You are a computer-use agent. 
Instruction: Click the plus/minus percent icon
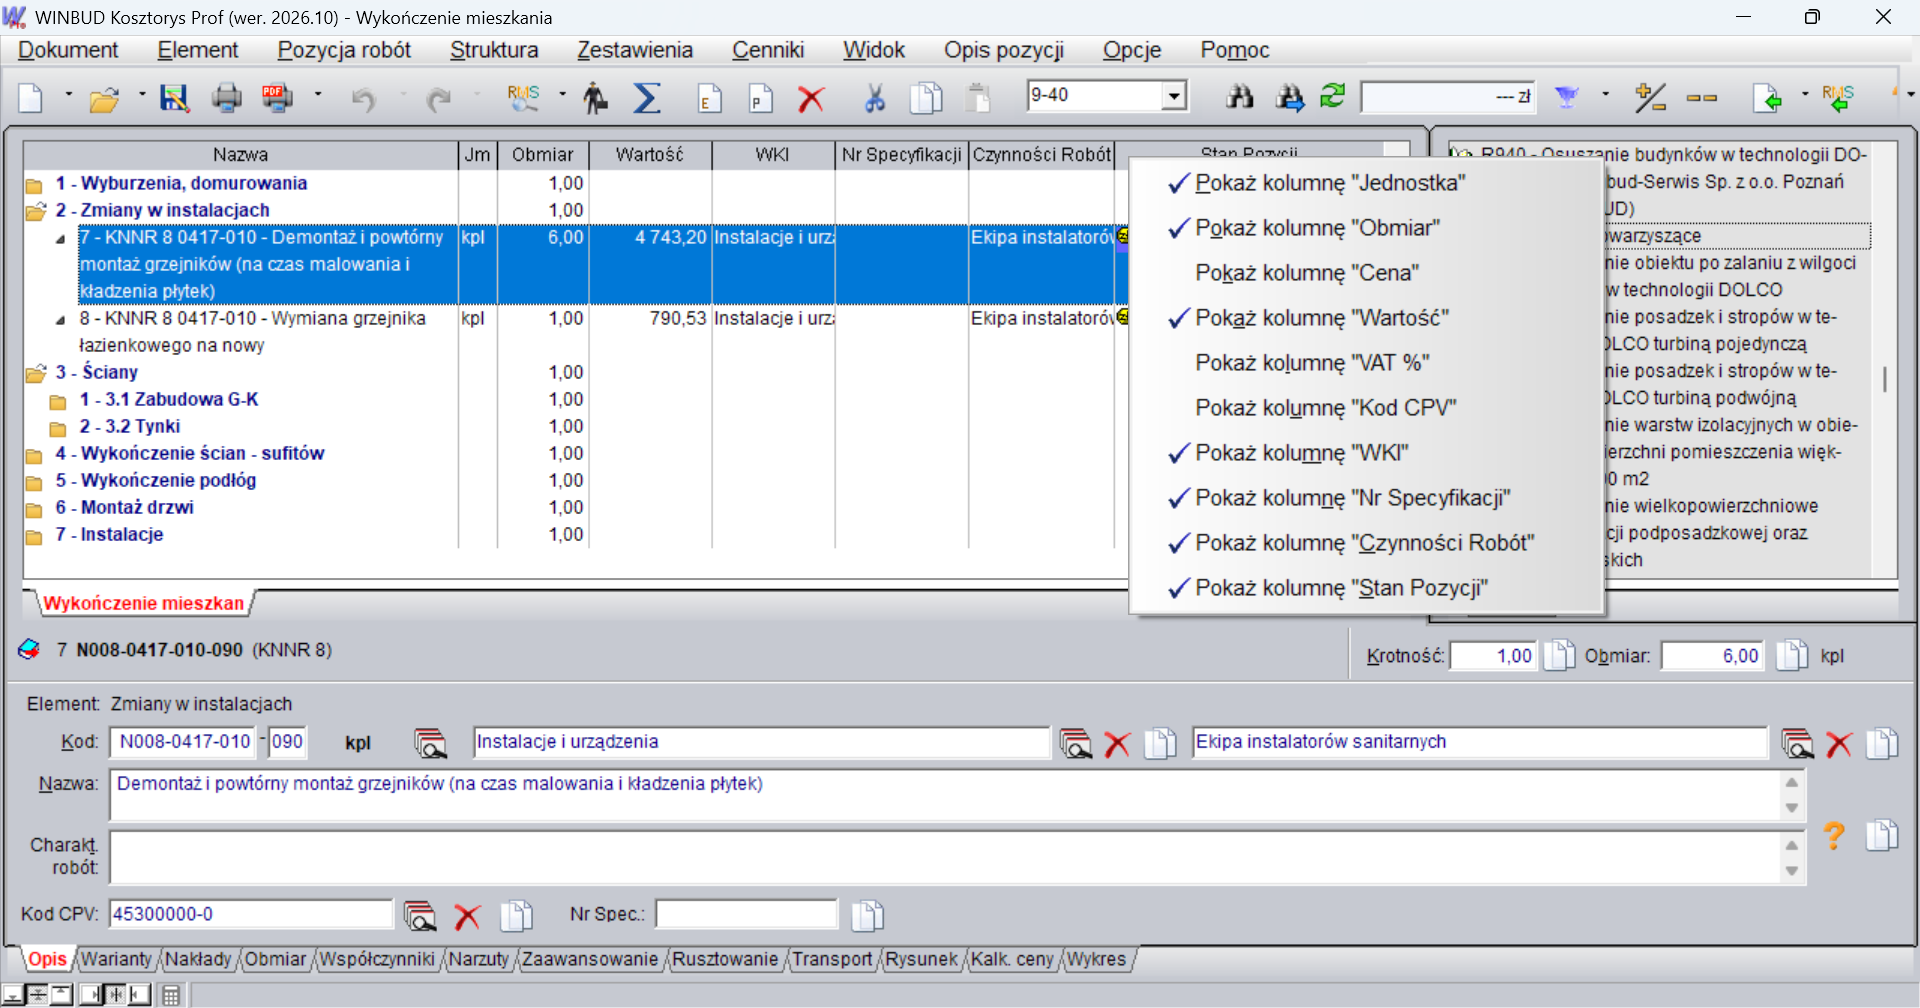coord(1650,97)
